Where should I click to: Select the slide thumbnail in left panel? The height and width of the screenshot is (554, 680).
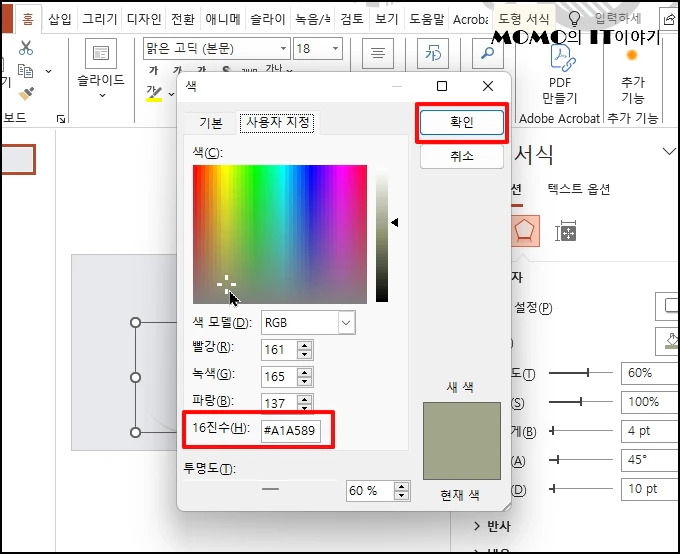(x=18, y=160)
